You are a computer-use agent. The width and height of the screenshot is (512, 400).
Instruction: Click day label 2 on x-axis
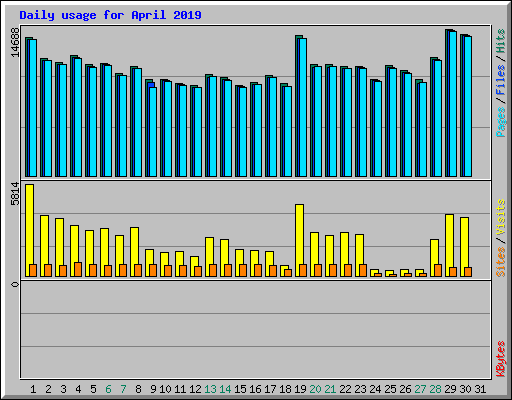48,389
